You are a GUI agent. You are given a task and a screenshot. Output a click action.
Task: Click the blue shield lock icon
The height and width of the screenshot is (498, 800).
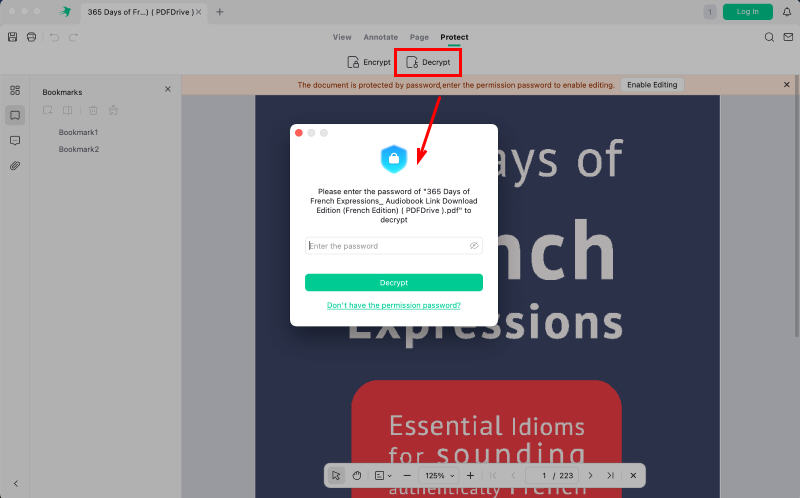point(394,159)
